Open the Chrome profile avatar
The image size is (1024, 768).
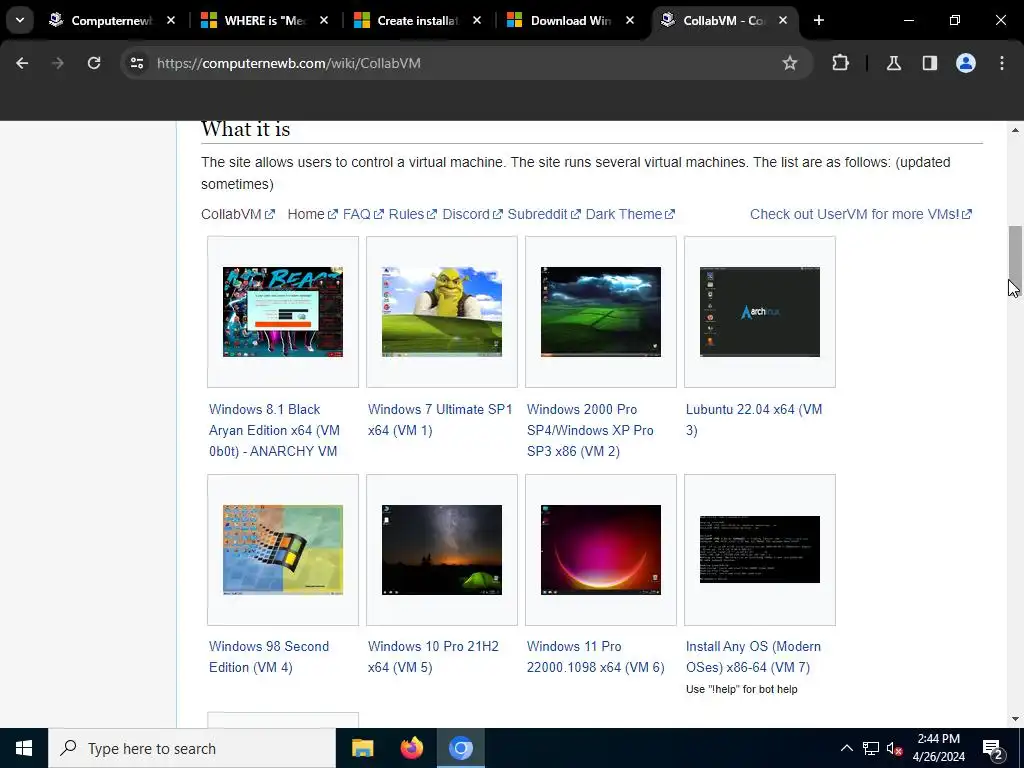966,63
